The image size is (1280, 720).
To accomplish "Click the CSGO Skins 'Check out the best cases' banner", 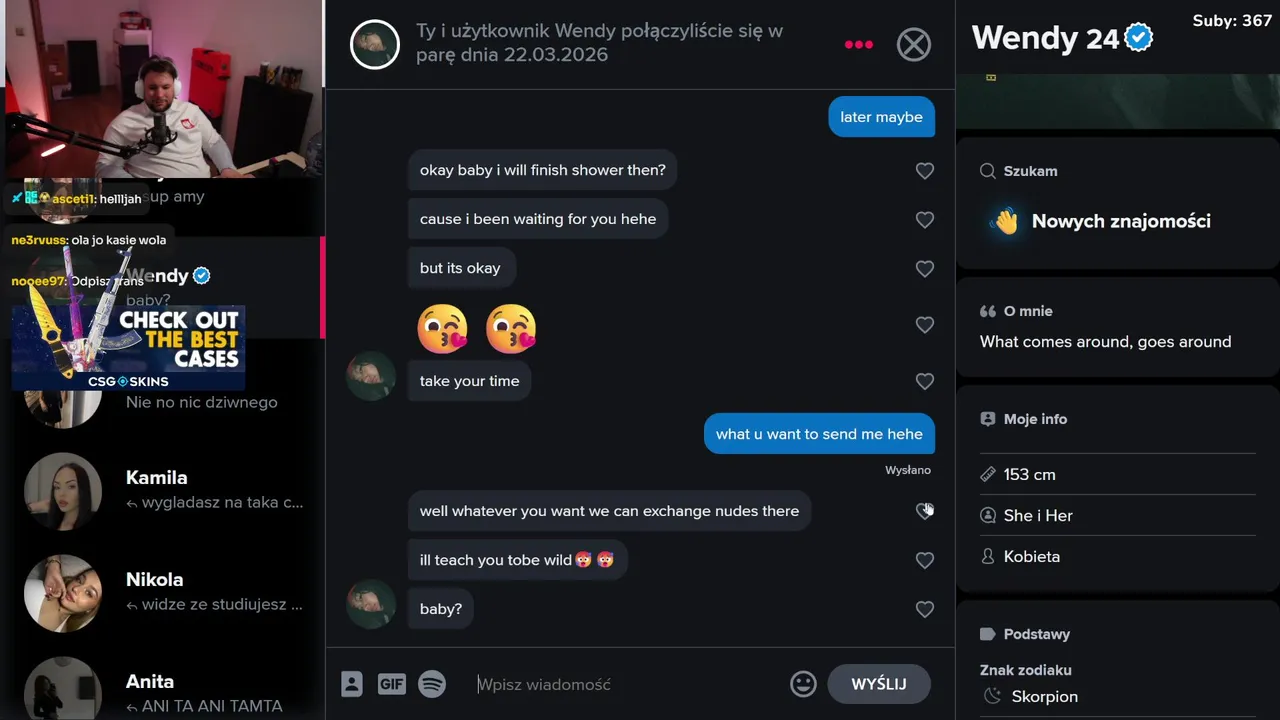I will click(128, 346).
